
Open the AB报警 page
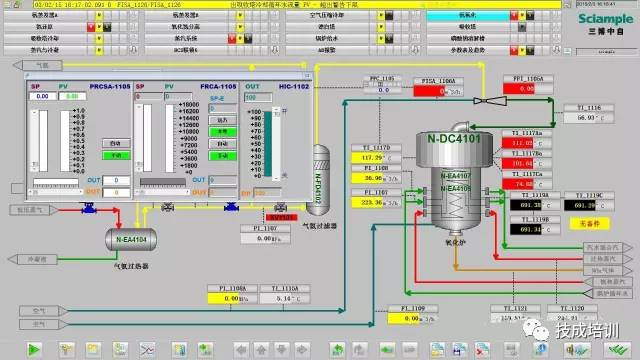[x=327, y=50]
